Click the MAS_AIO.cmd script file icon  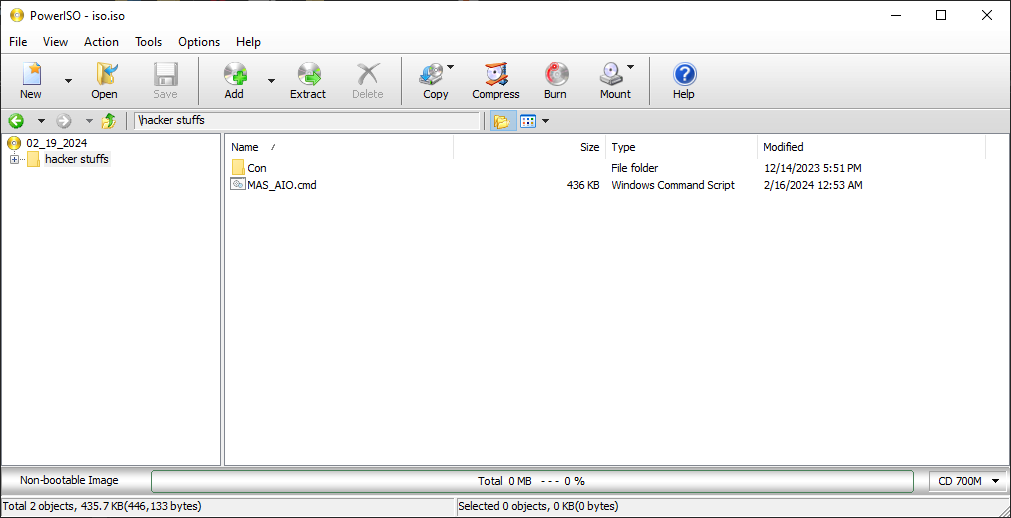pyautogui.click(x=238, y=184)
